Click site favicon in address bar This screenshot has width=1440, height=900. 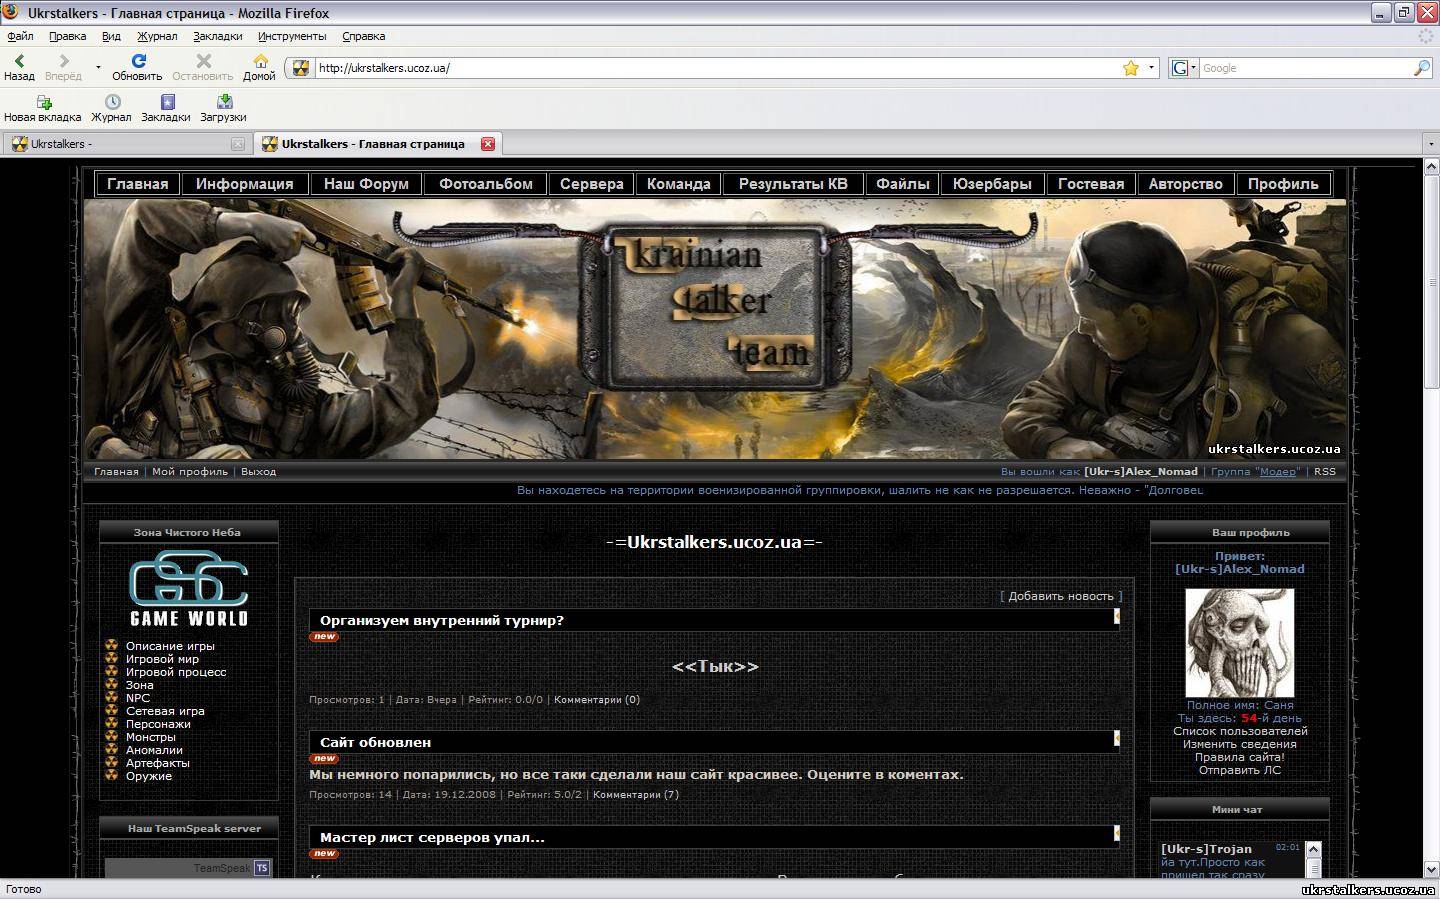pos(300,68)
